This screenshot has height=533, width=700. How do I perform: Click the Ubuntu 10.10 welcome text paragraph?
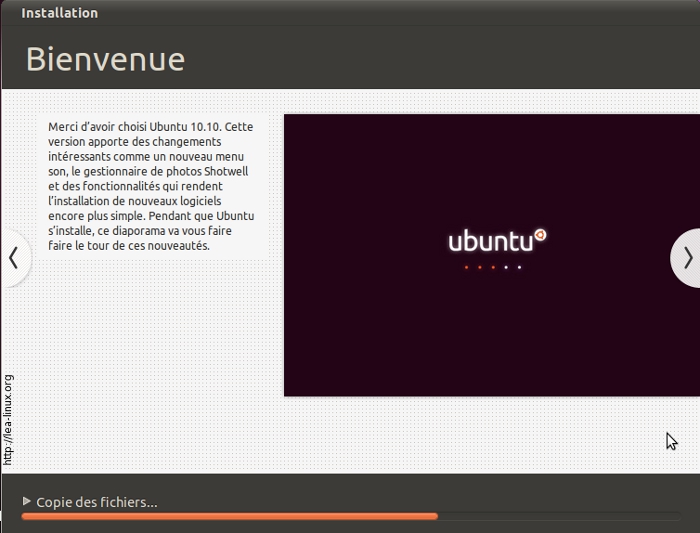point(151,186)
